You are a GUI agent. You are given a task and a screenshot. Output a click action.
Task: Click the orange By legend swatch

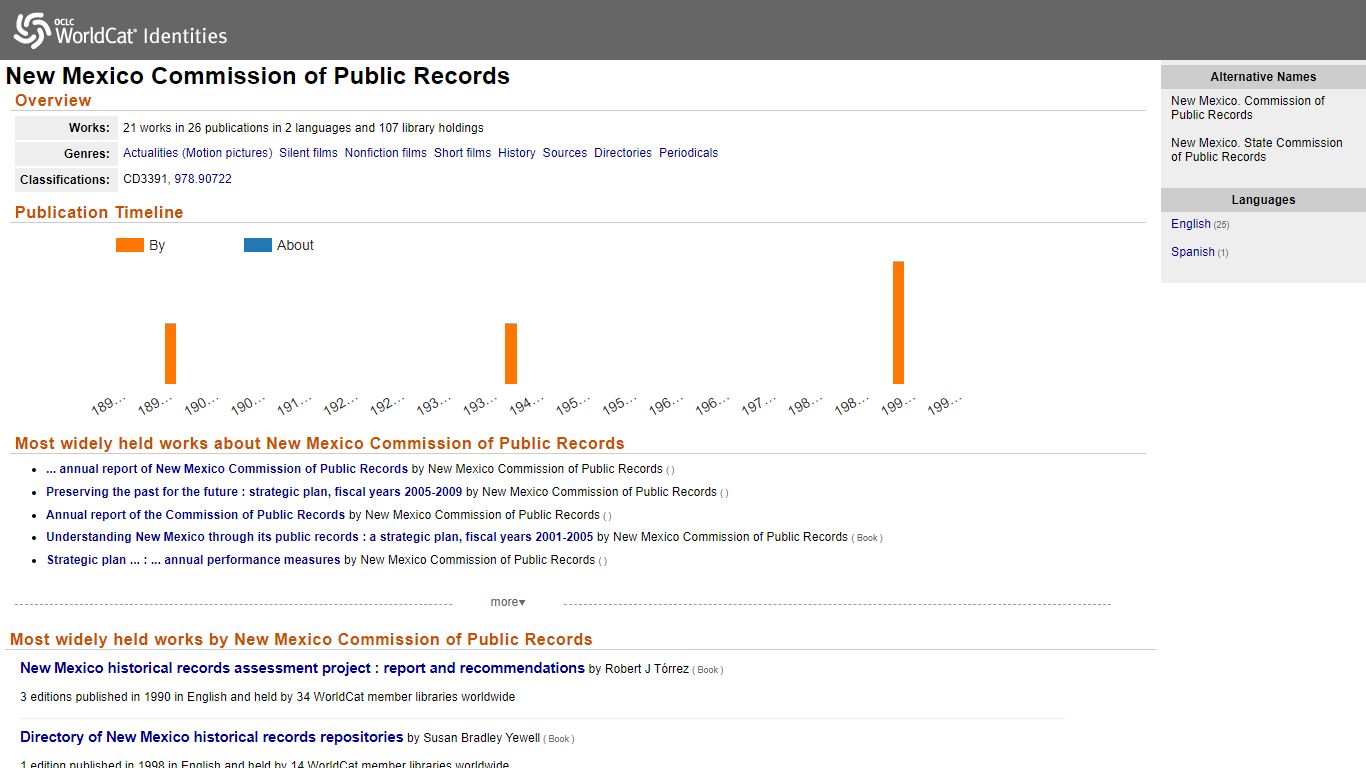[130, 245]
